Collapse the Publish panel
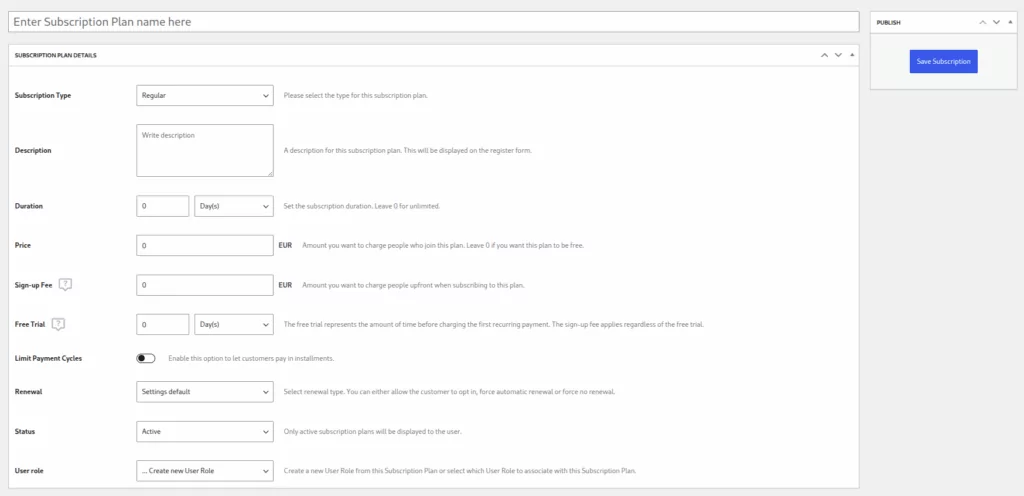 1010,22
